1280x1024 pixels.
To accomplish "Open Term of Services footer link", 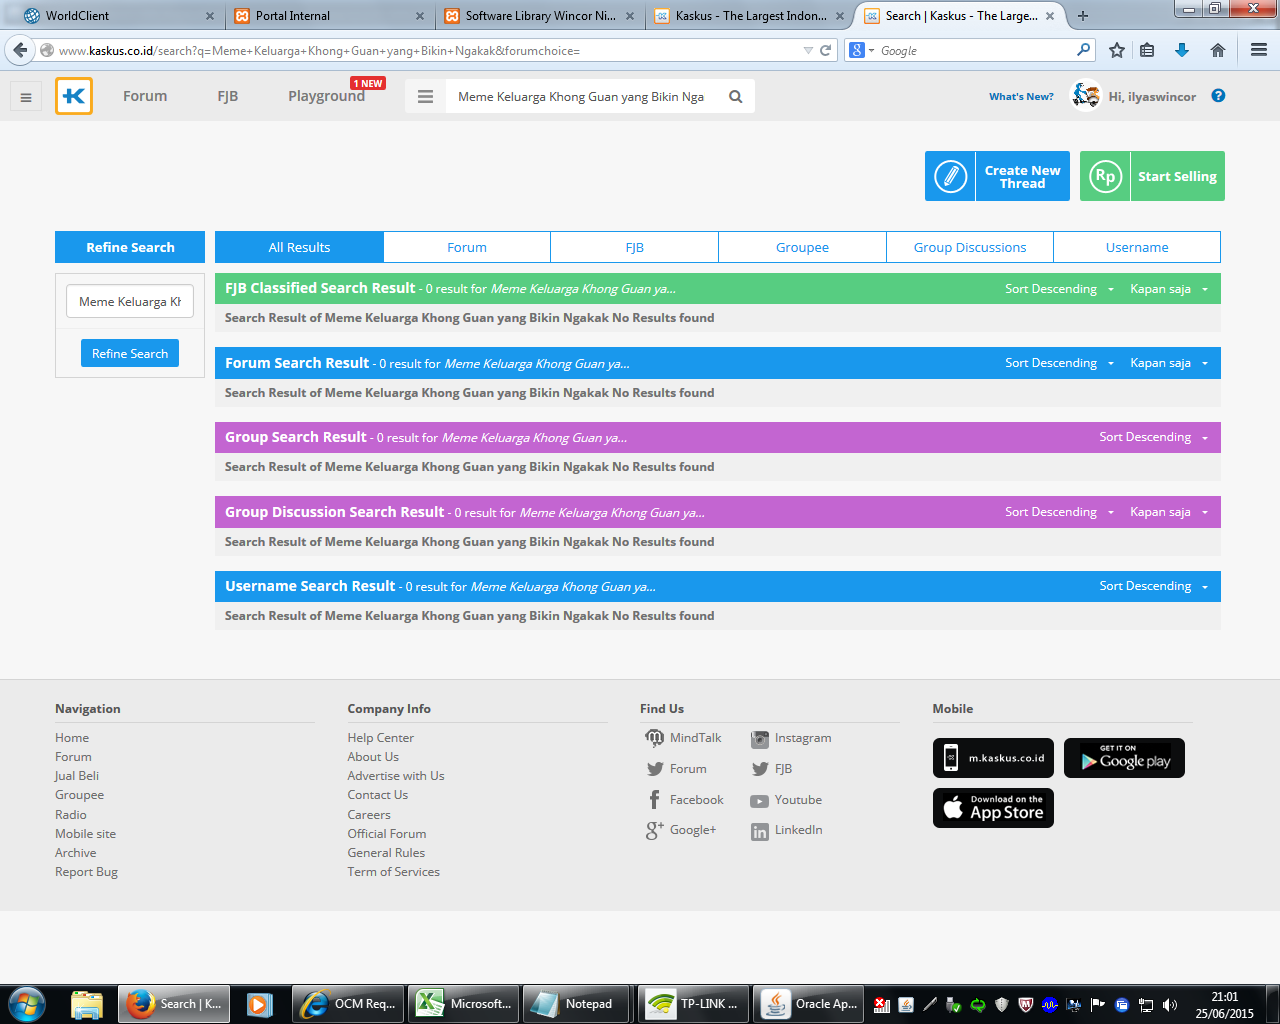I will pyautogui.click(x=393, y=872).
